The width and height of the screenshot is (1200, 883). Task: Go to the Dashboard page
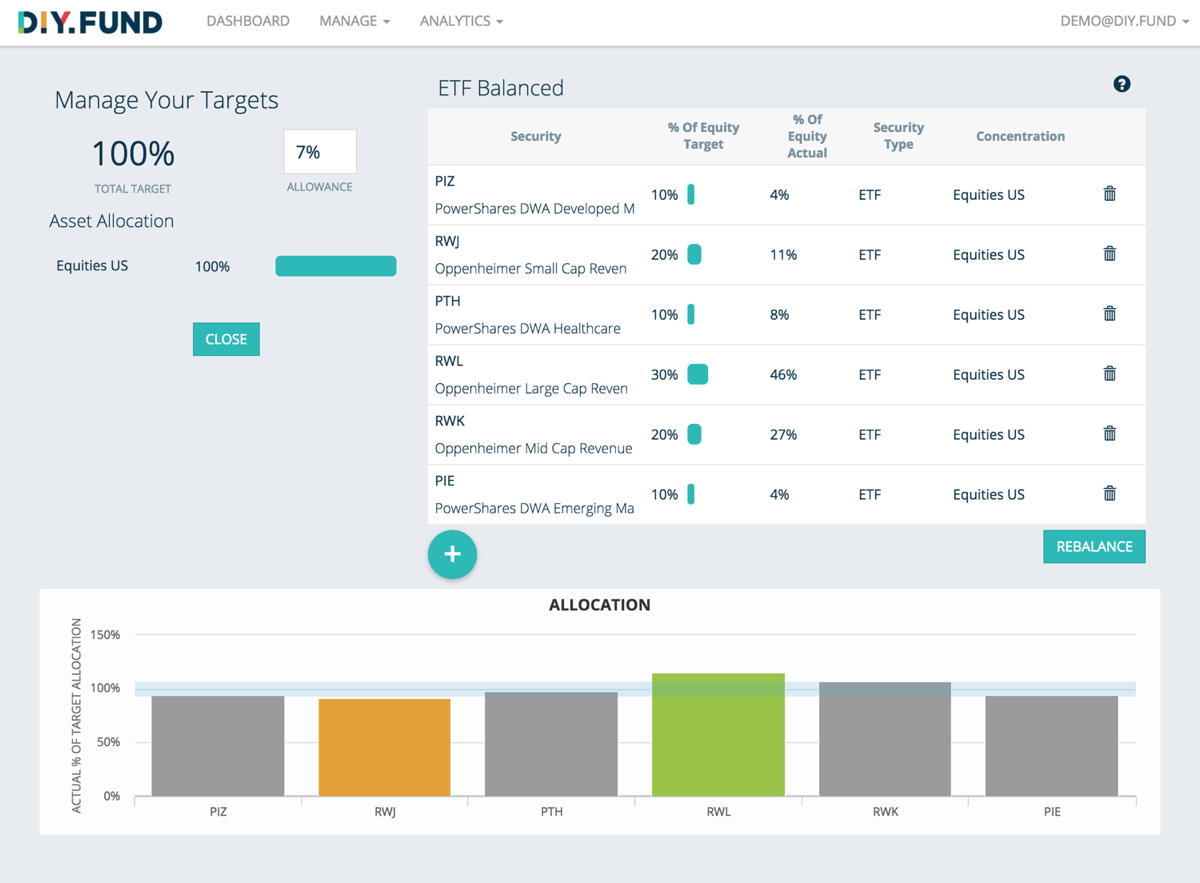(248, 21)
